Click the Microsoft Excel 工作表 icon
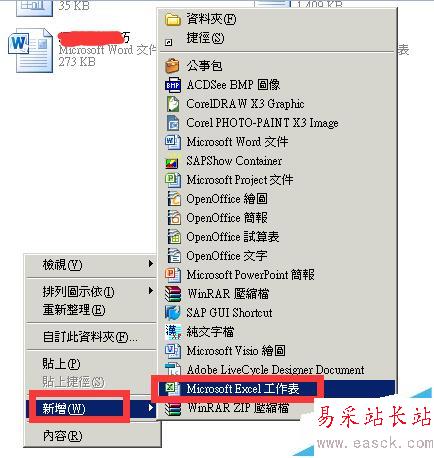Screen dimensions: 434x458 pyautogui.click(x=172, y=389)
